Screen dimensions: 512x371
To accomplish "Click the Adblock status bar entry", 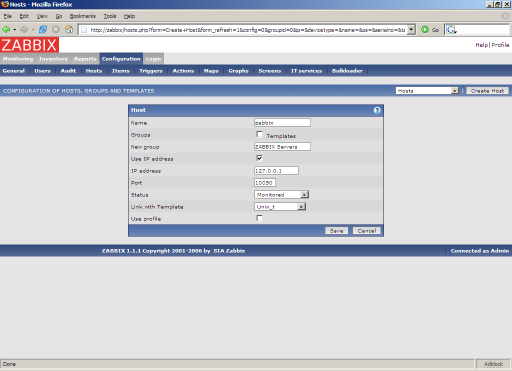I will [493, 364].
